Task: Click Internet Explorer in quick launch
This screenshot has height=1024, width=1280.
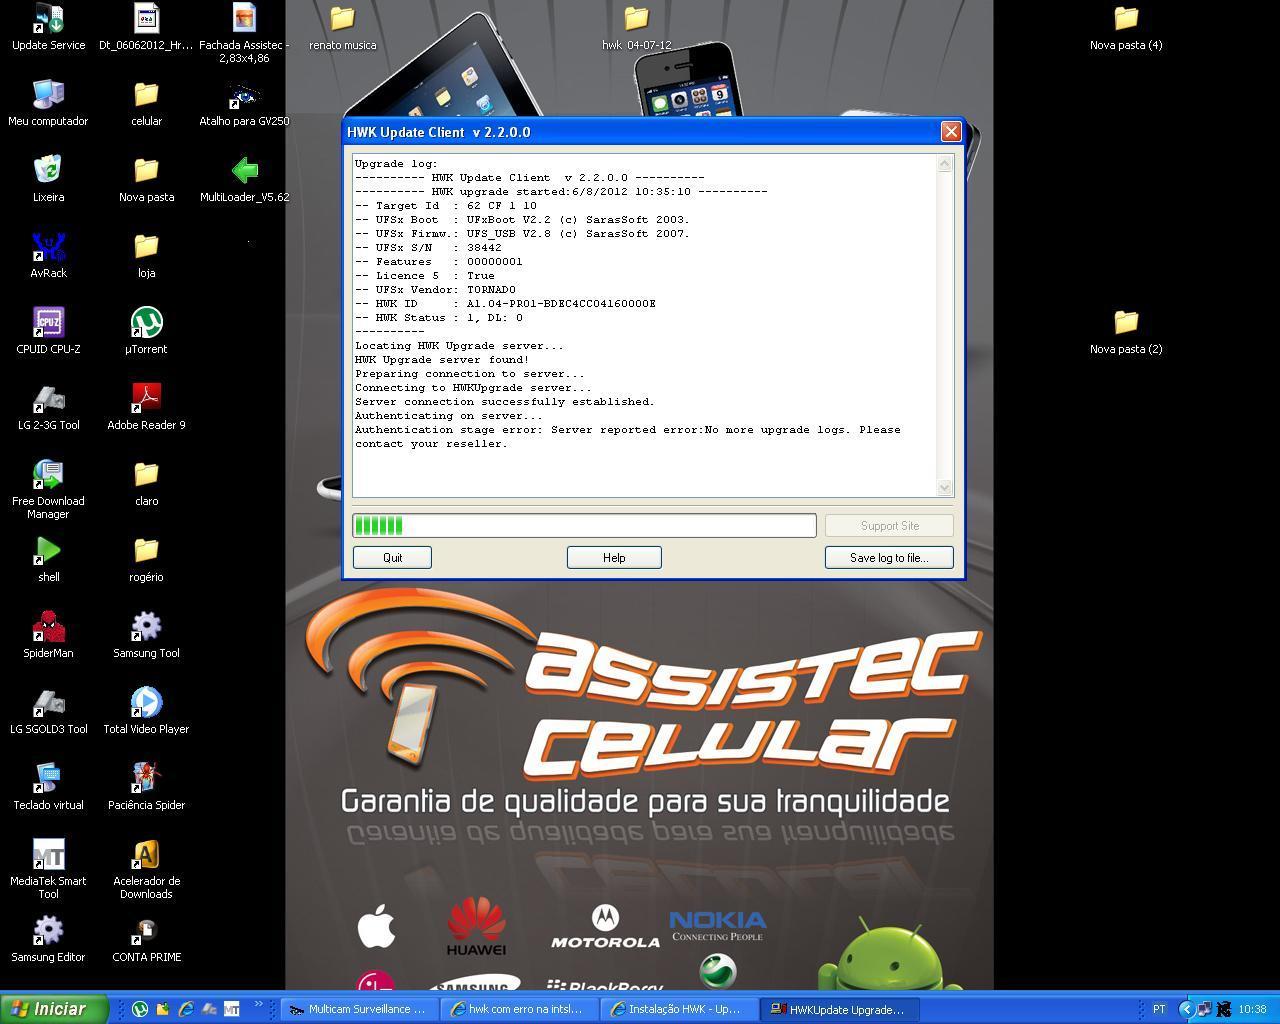Action: coord(186,1009)
